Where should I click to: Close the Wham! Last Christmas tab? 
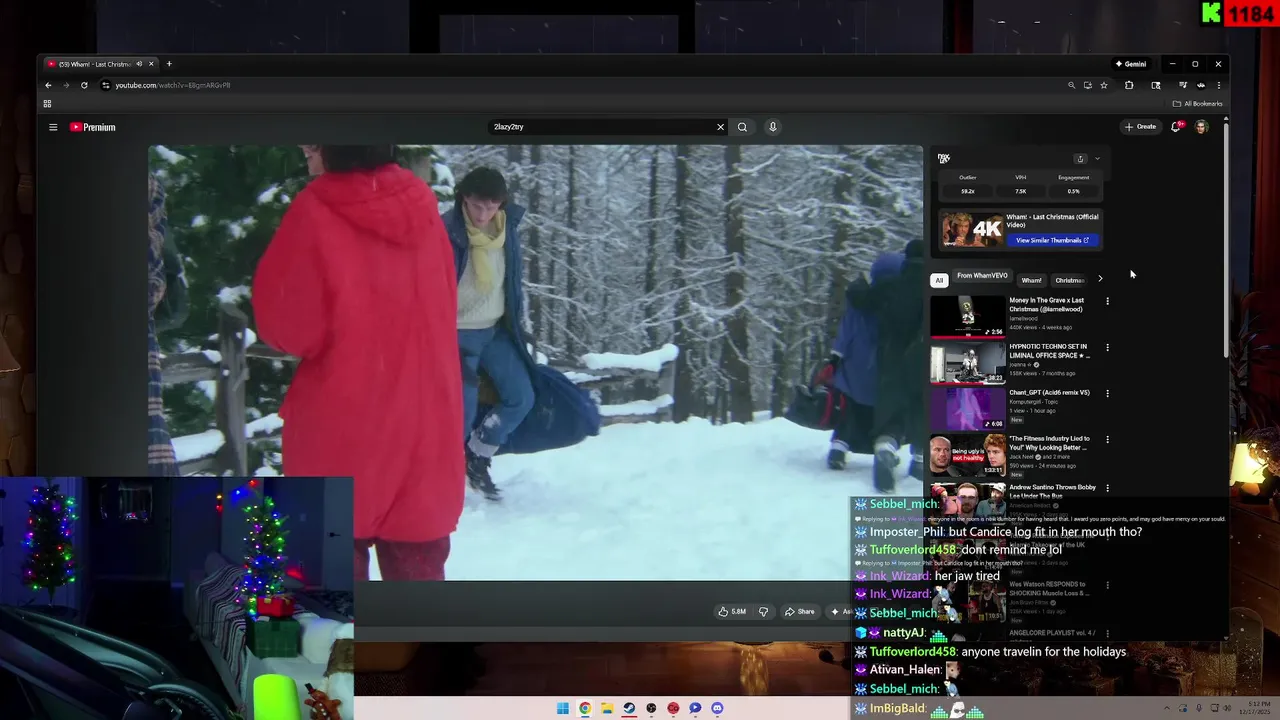coord(151,64)
